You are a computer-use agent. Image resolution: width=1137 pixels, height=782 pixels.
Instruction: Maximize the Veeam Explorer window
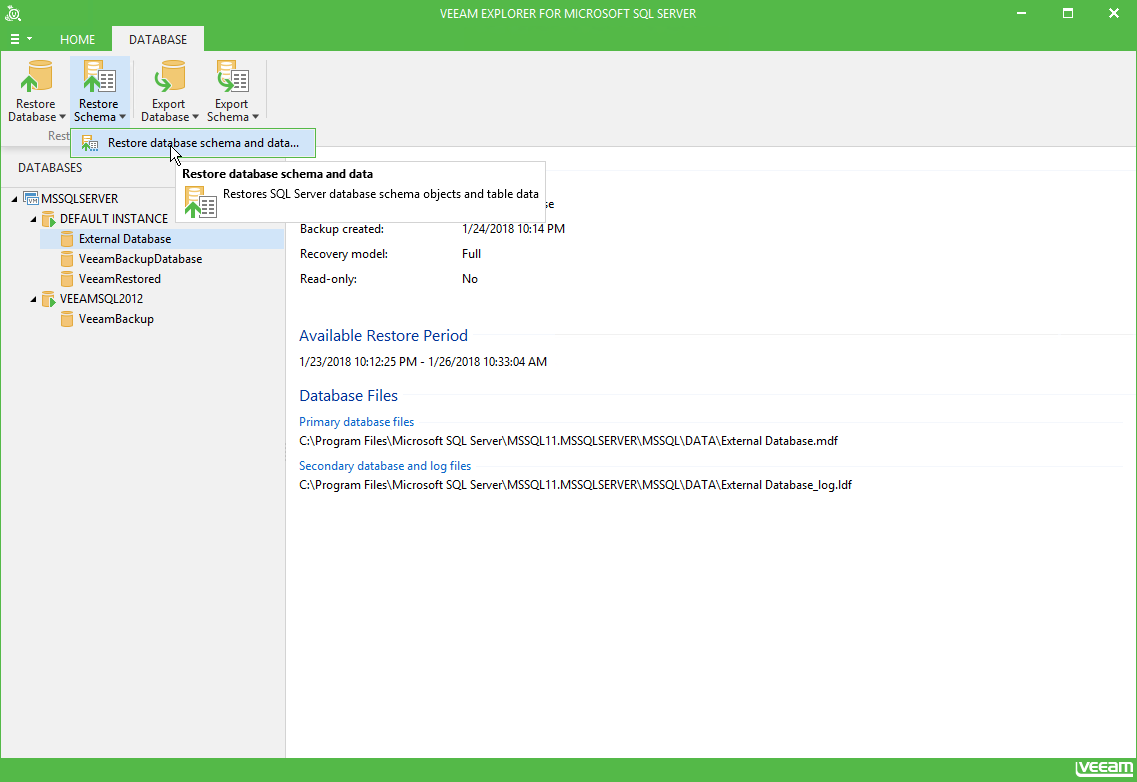click(1067, 13)
